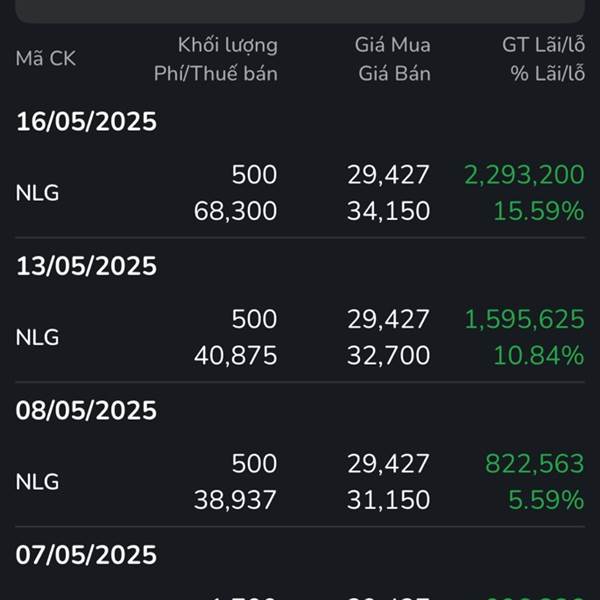Image resolution: width=600 pixels, height=600 pixels.
Task: Select the Giá Bán header label
Action: point(395,73)
